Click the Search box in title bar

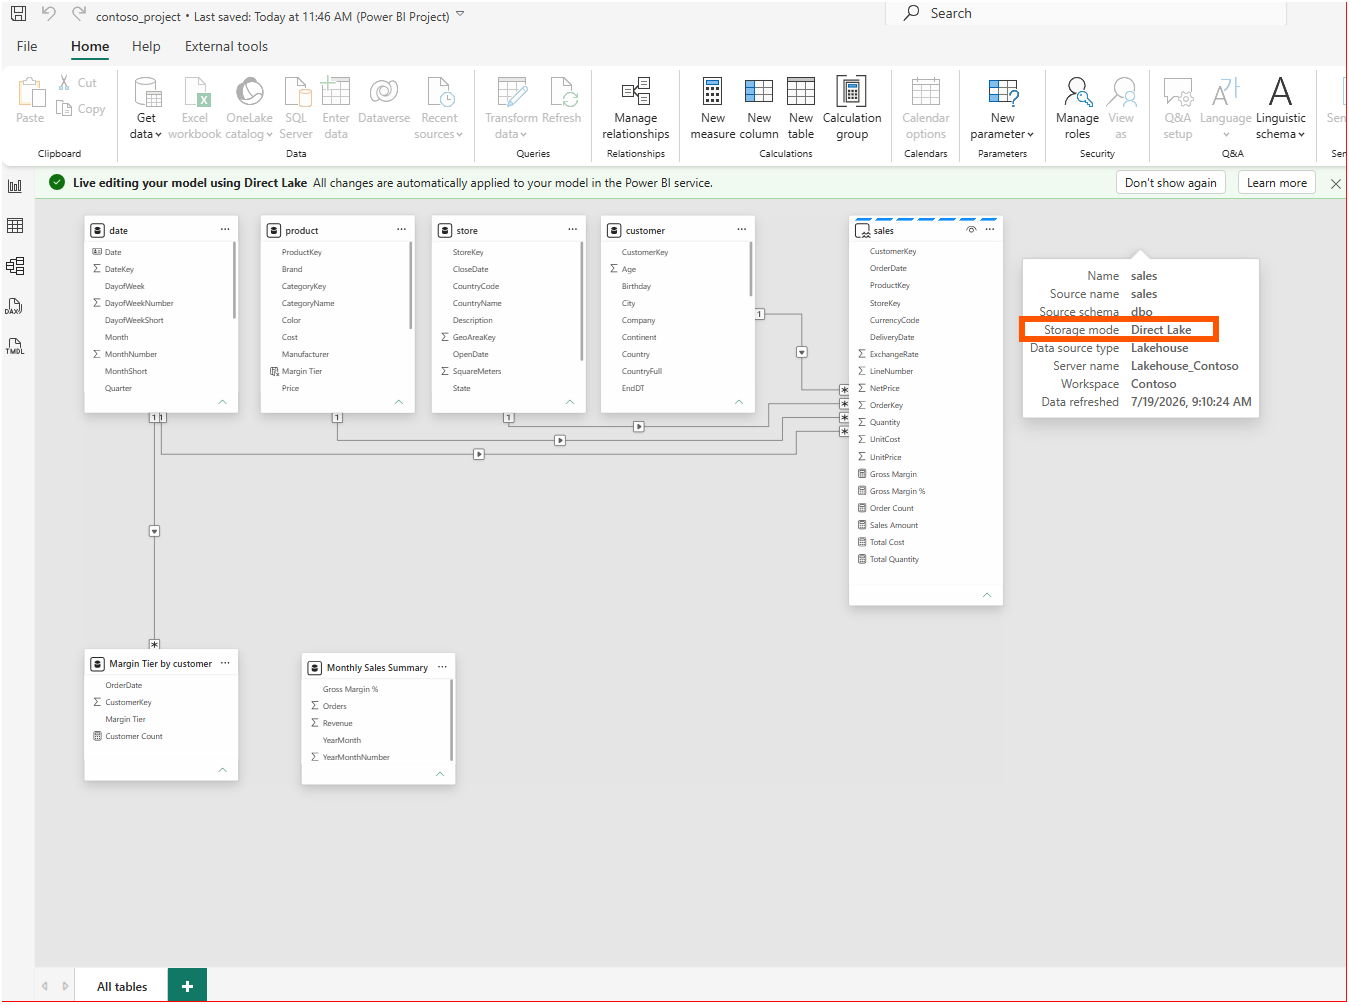point(1086,13)
